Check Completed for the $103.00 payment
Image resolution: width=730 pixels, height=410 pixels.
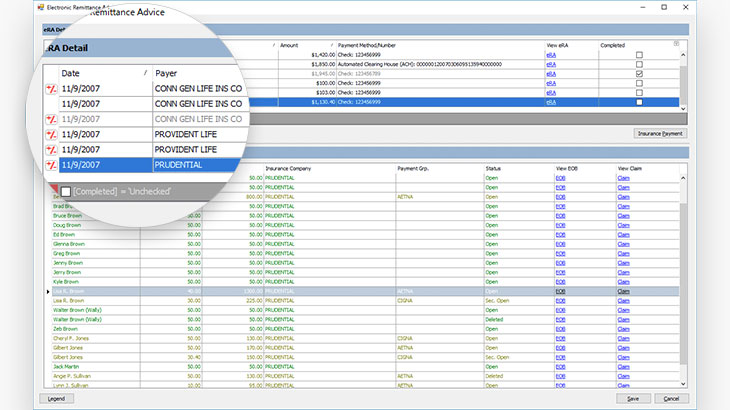[x=639, y=93]
